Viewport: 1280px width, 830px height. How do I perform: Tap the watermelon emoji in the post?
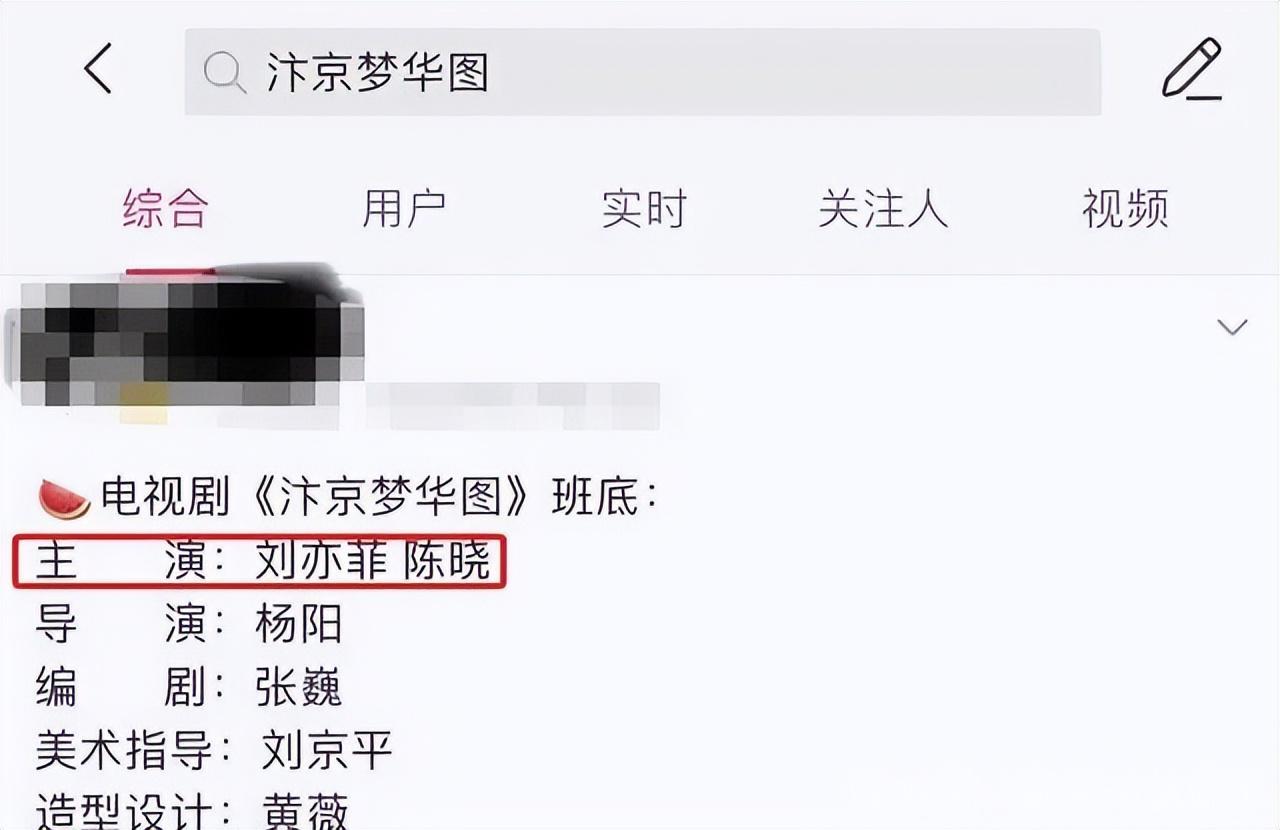coord(64,498)
